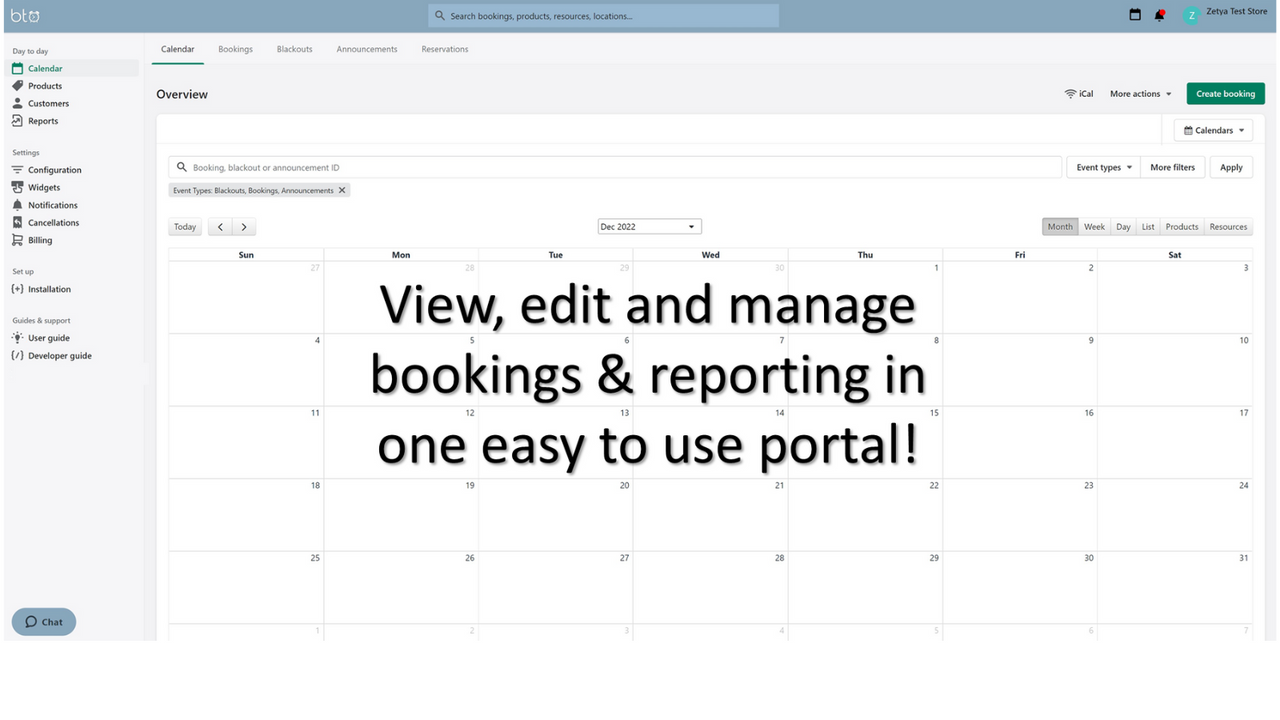The width and height of the screenshot is (1280, 720).
Task: Open Billing in the sidebar
Action: coord(40,240)
